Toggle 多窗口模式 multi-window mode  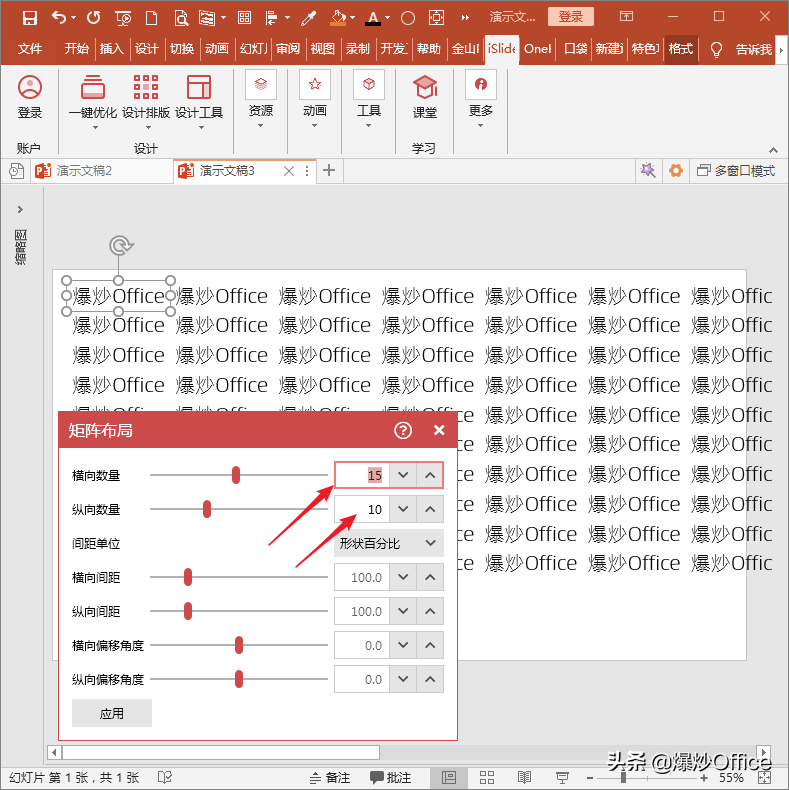point(736,171)
